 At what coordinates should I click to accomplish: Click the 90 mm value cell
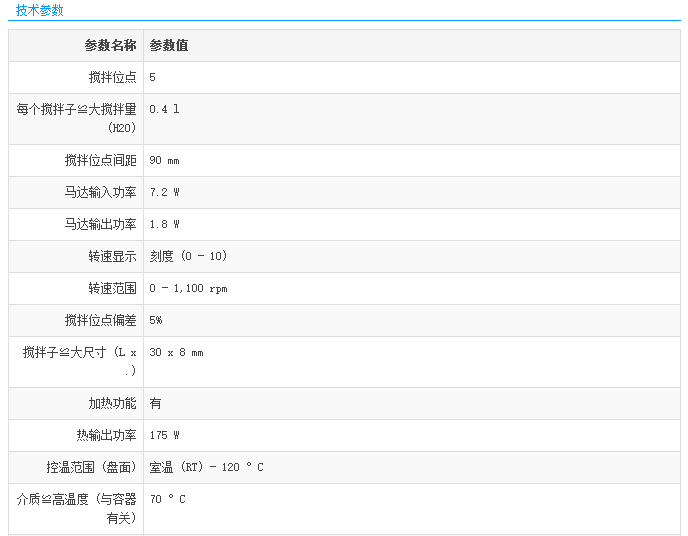coord(164,161)
